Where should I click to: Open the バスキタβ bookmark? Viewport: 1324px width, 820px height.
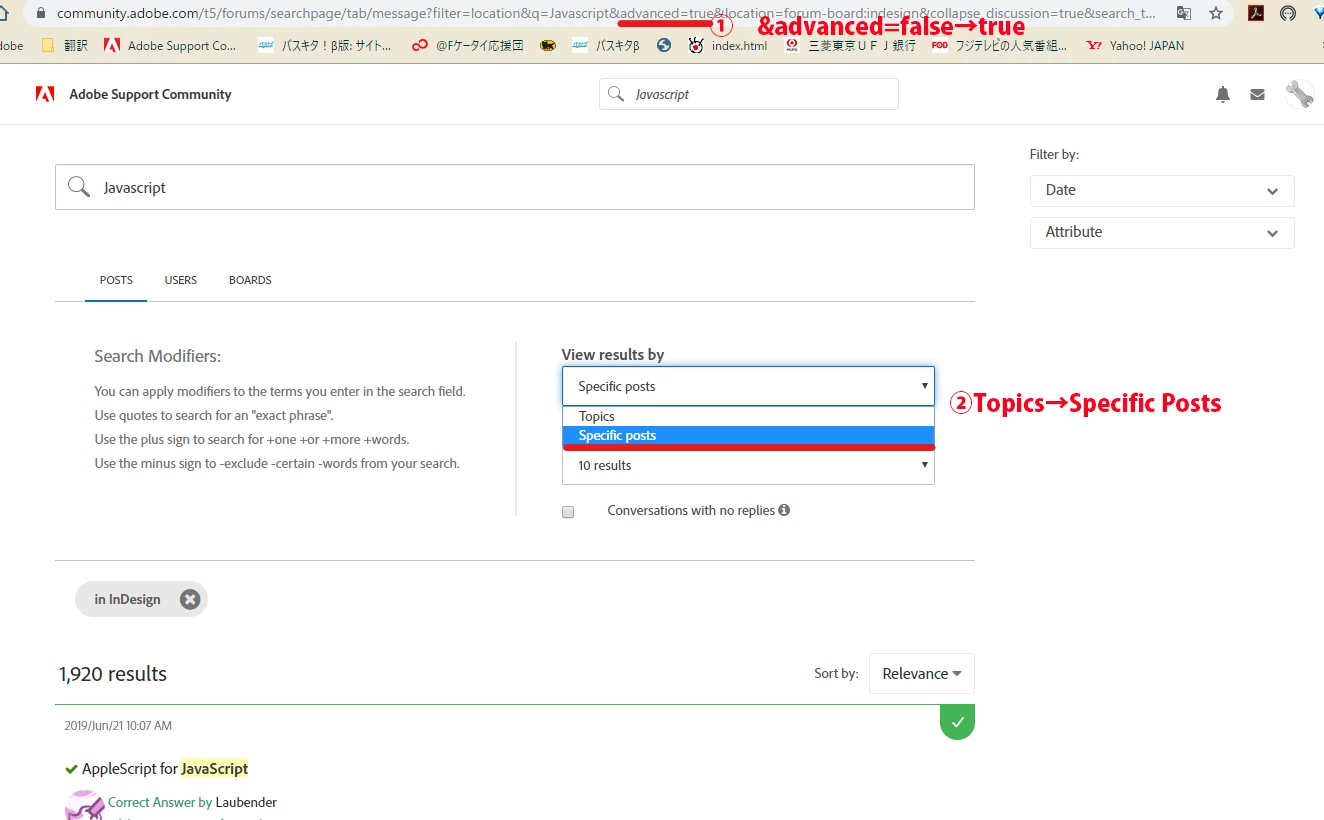pos(606,45)
